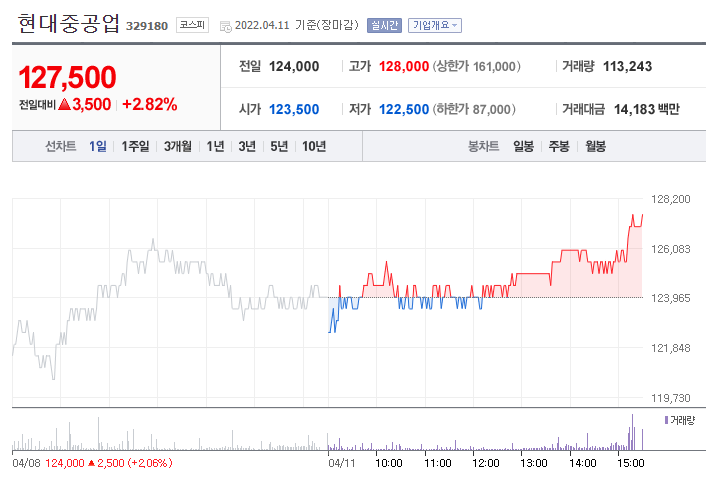706x479 pixels.
Task: Click the low price 122,500
Action: coord(404,109)
